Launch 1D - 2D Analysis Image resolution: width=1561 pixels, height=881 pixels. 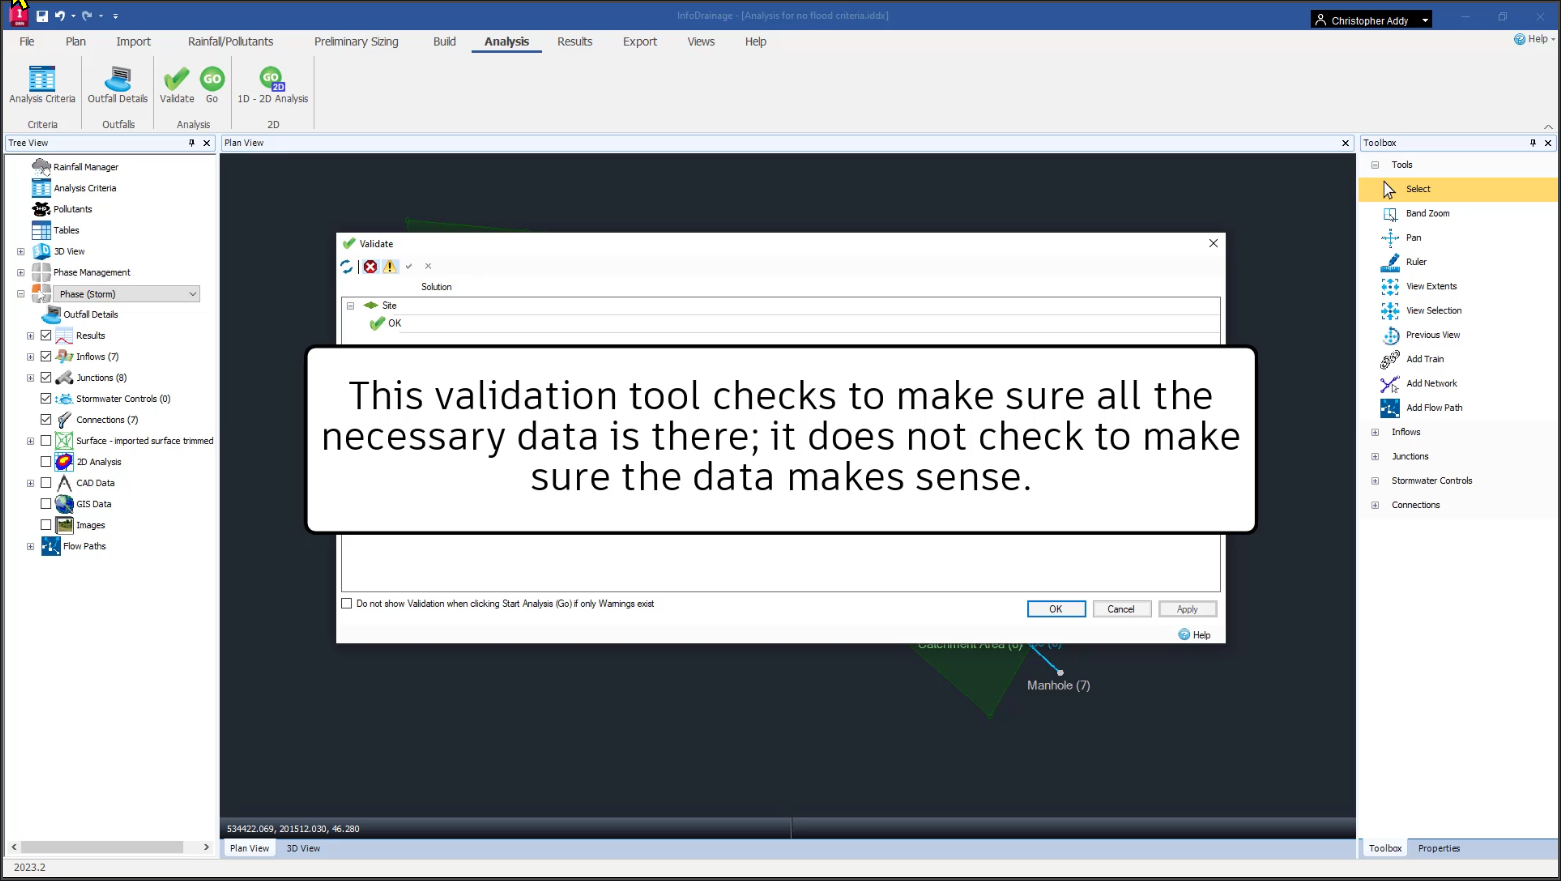point(272,85)
